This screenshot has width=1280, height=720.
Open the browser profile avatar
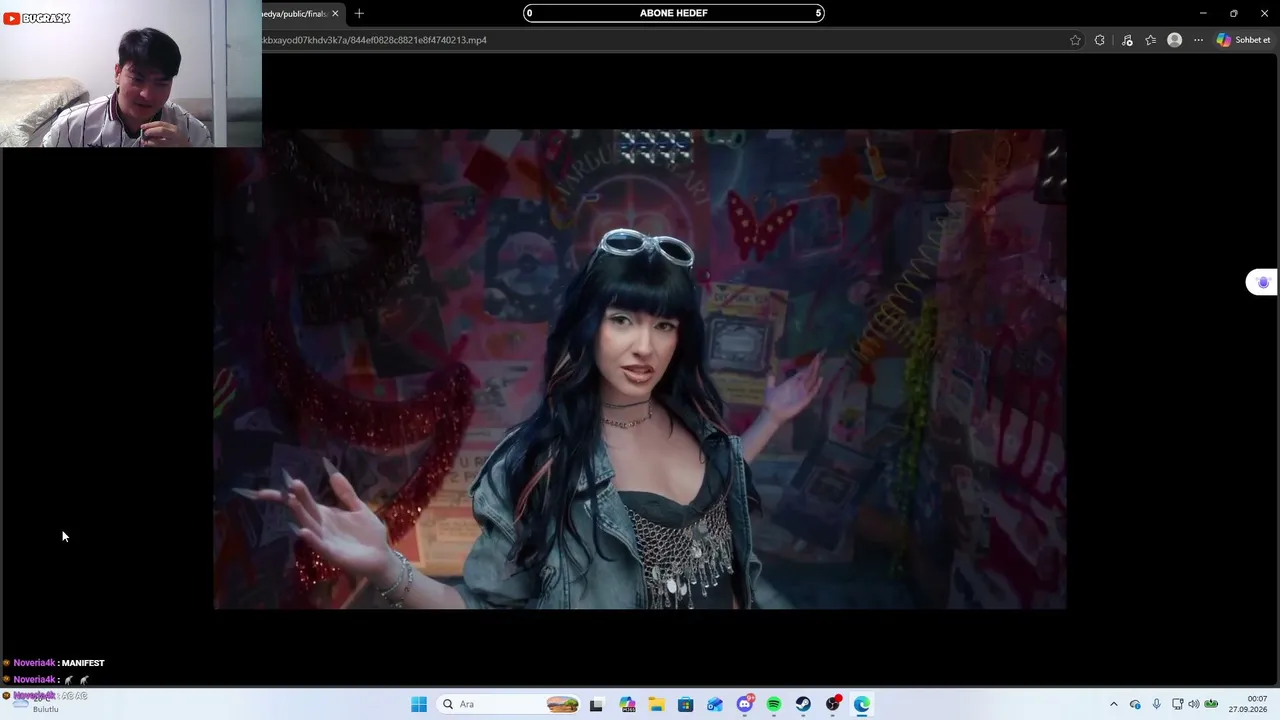pyautogui.click(x=1175, y=40)
